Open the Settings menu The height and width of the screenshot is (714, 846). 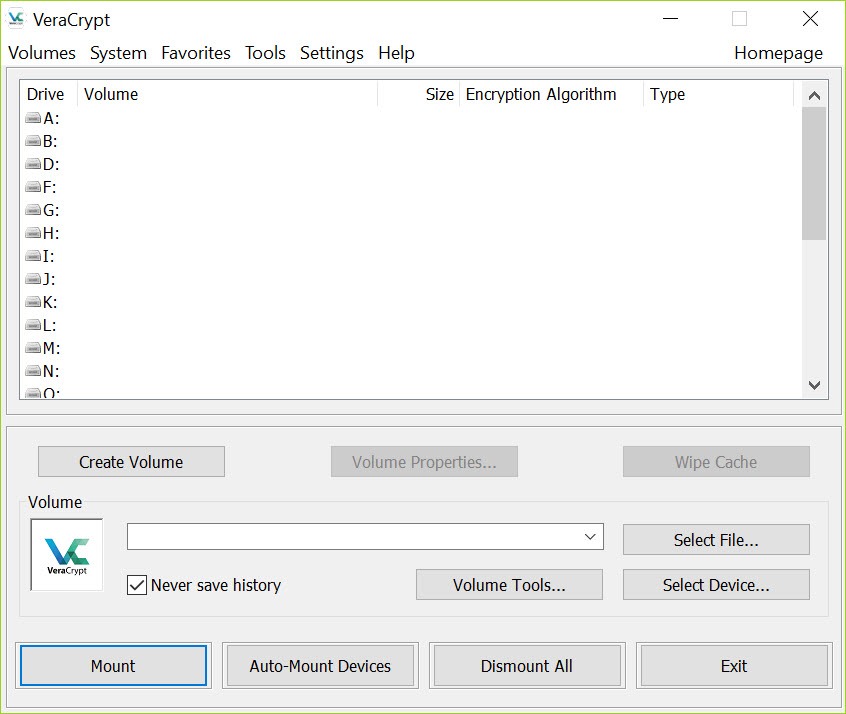pos(331,53)
